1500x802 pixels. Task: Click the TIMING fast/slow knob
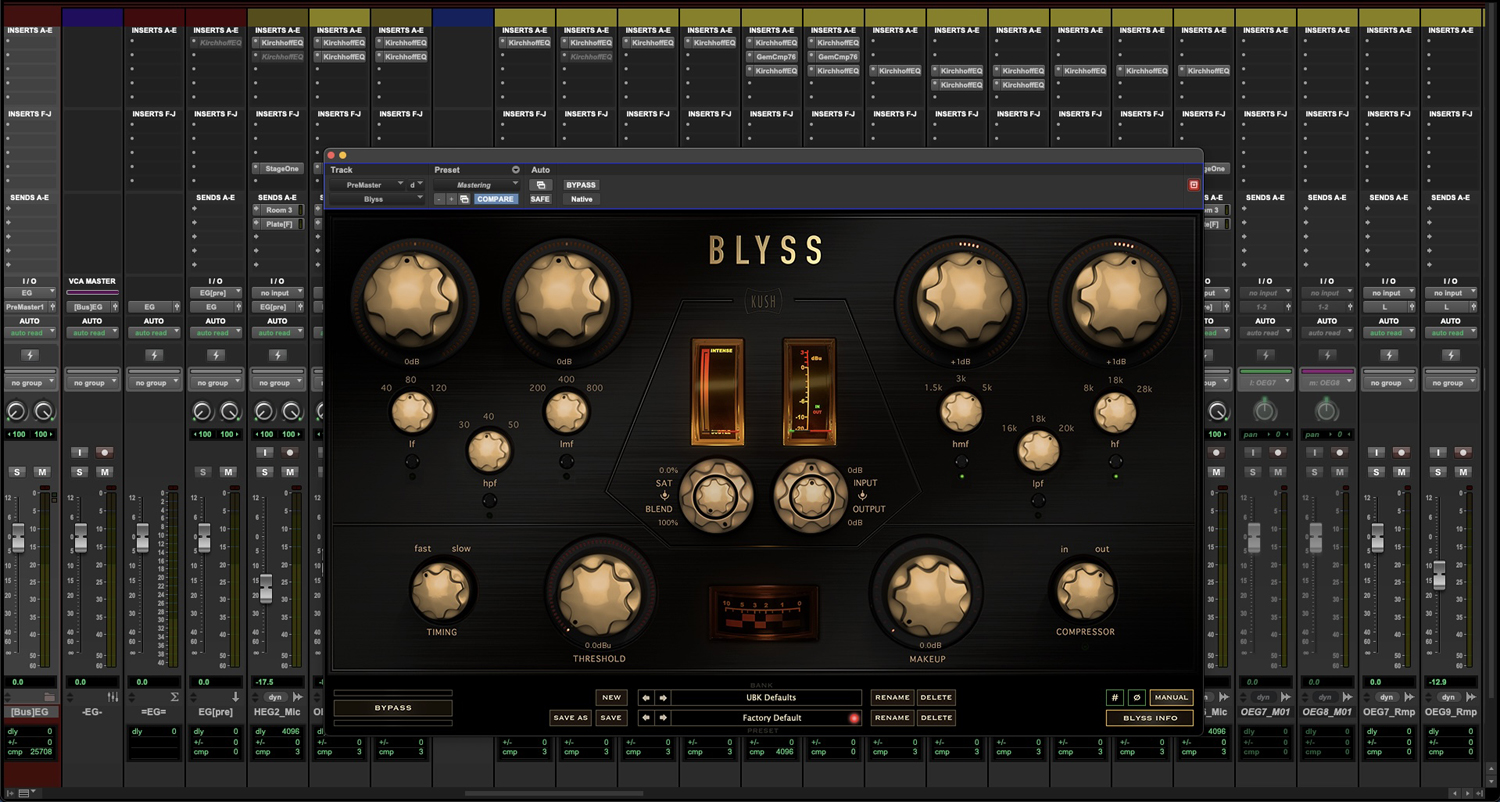(441, 590)
